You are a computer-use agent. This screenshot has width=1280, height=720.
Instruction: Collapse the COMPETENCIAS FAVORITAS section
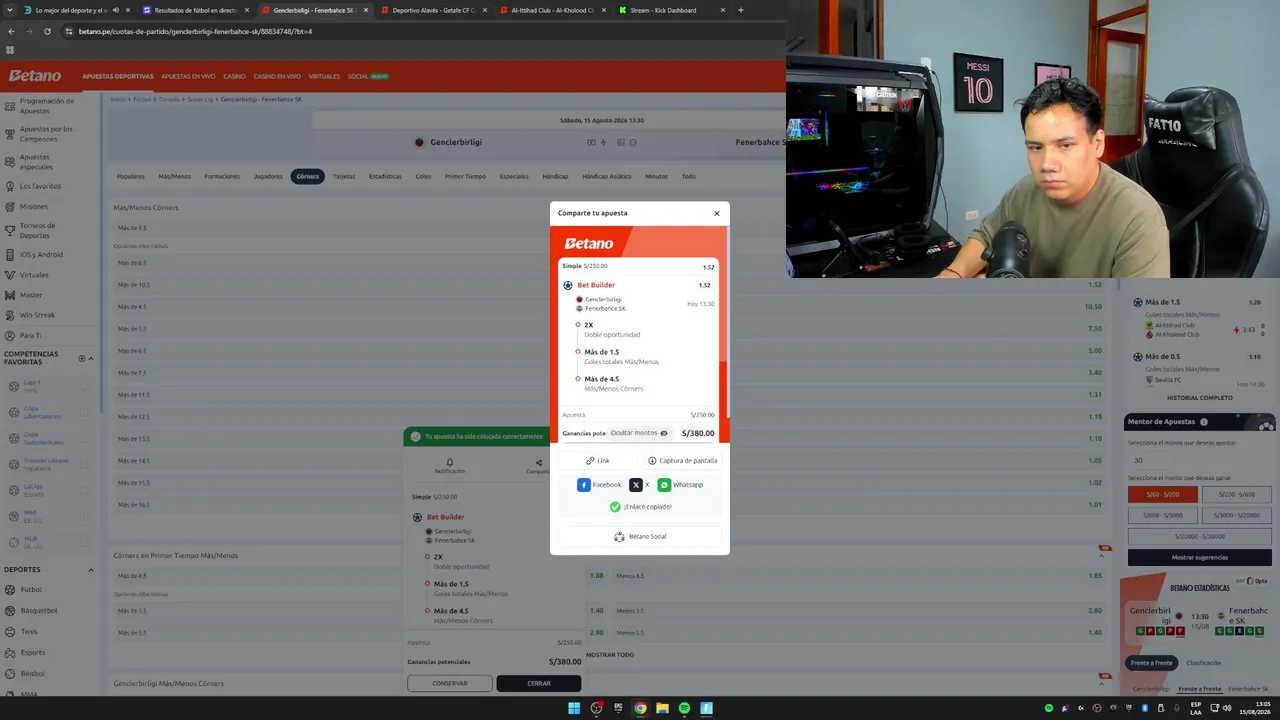[90, 358]
